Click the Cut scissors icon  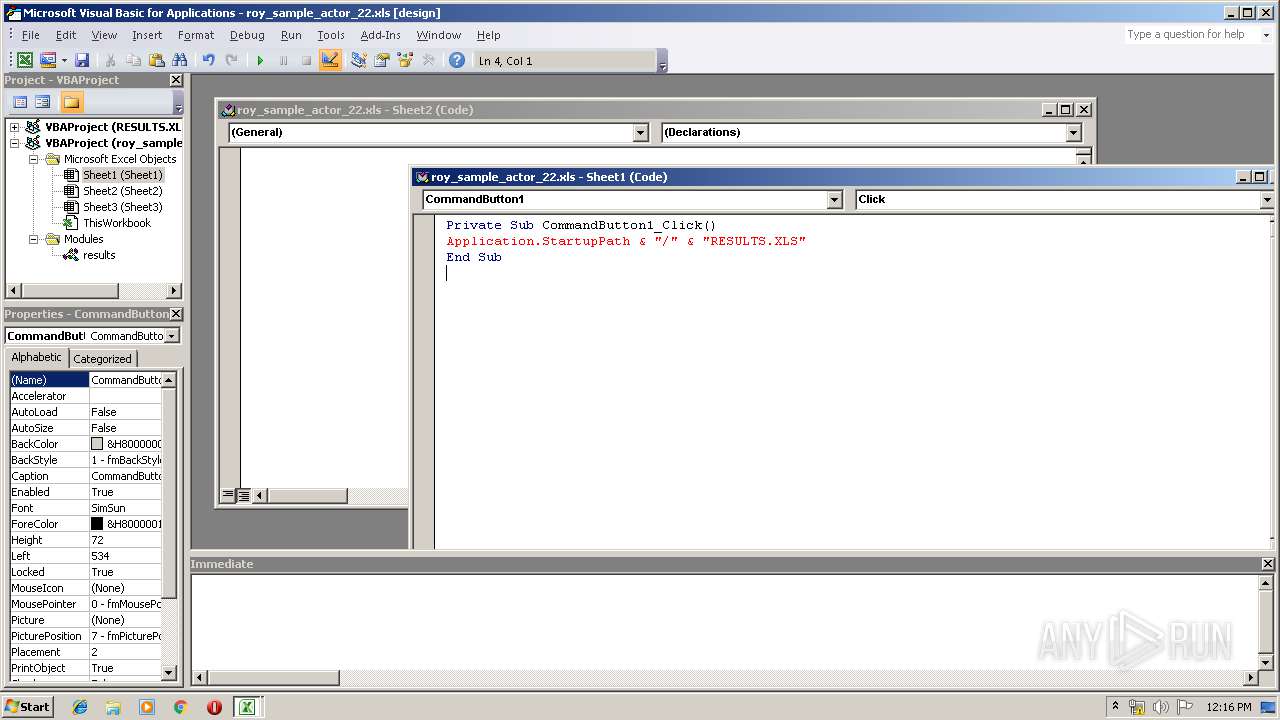(110, 61)
